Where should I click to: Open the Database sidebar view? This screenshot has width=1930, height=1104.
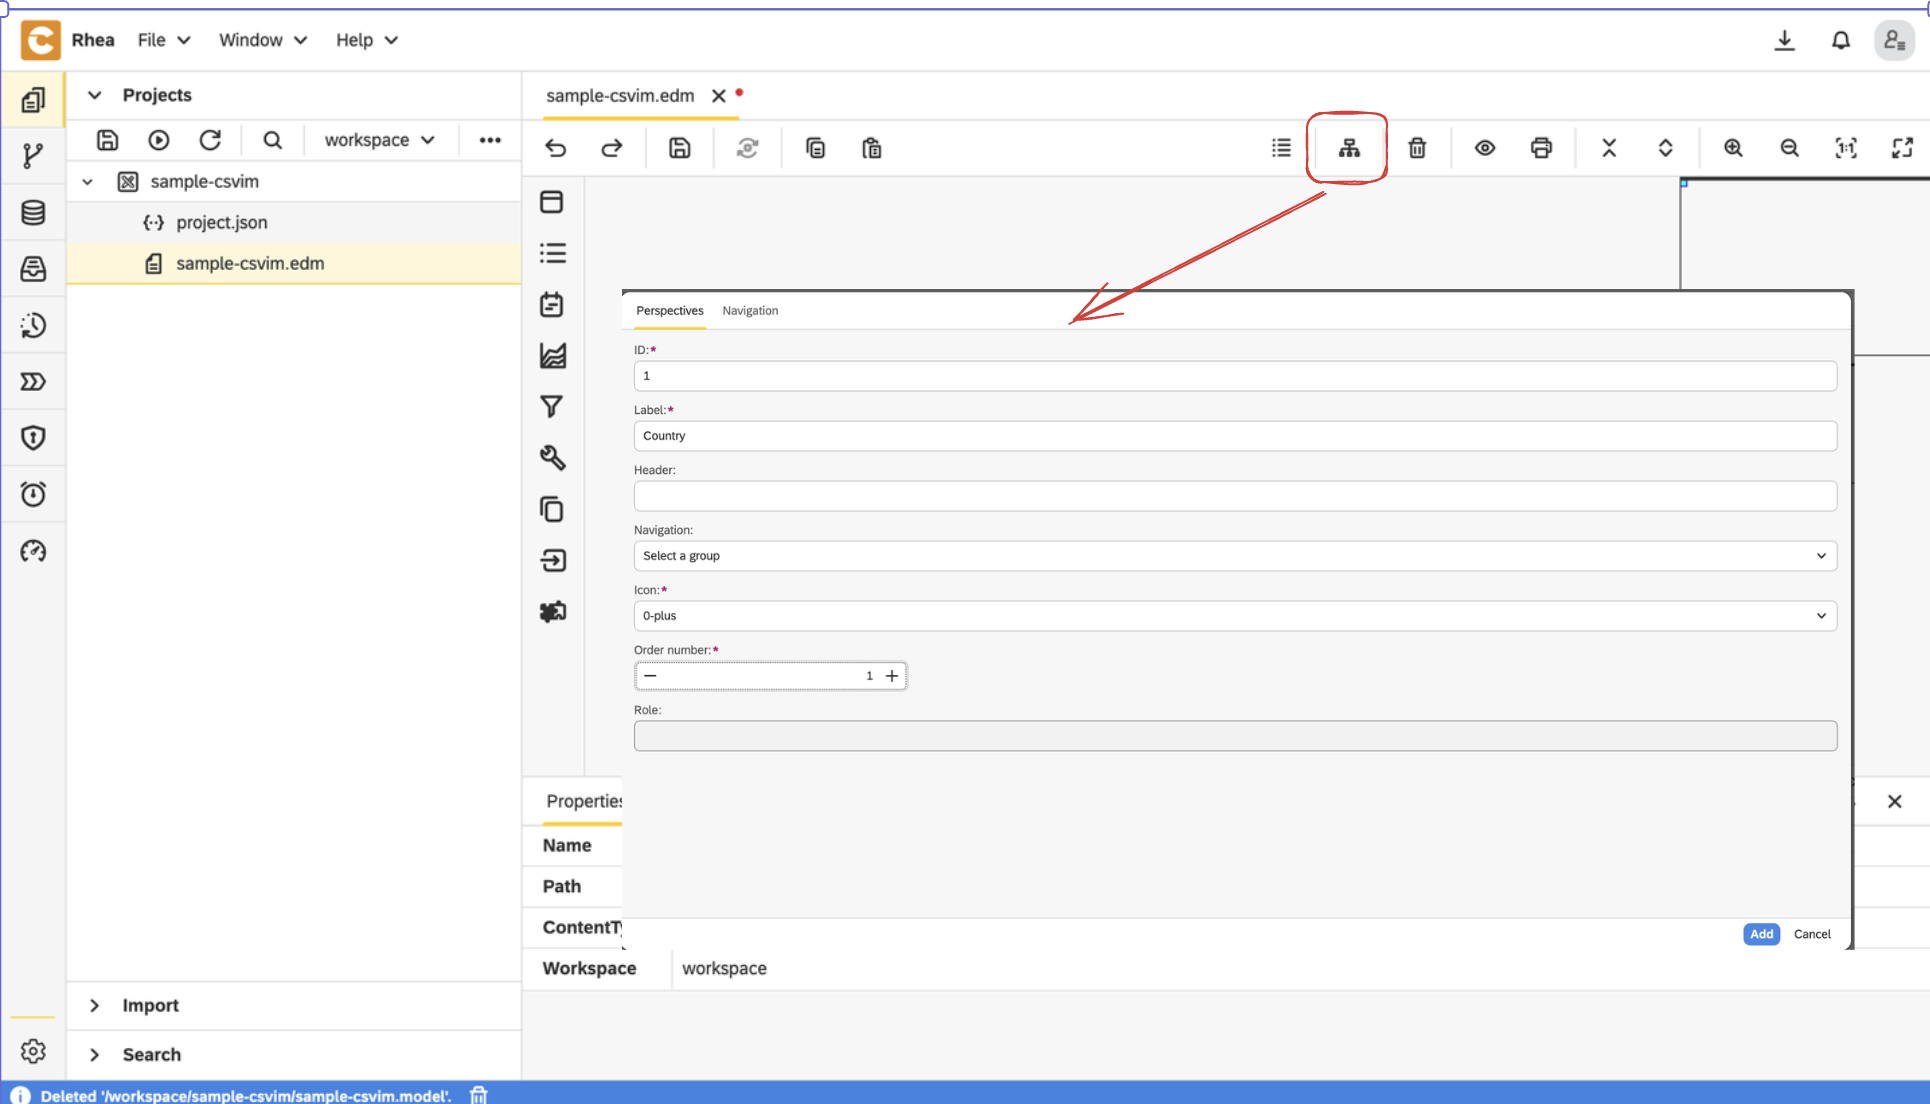click(33, 212)
